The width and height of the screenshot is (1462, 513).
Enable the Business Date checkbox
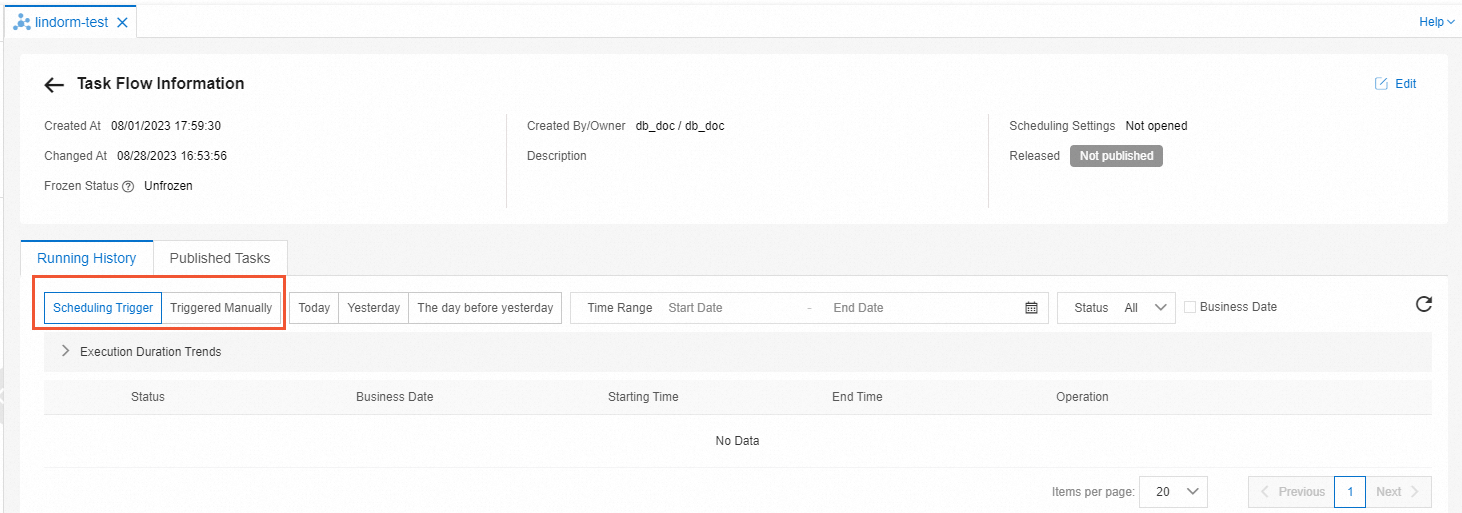(x=1190, y=307)
